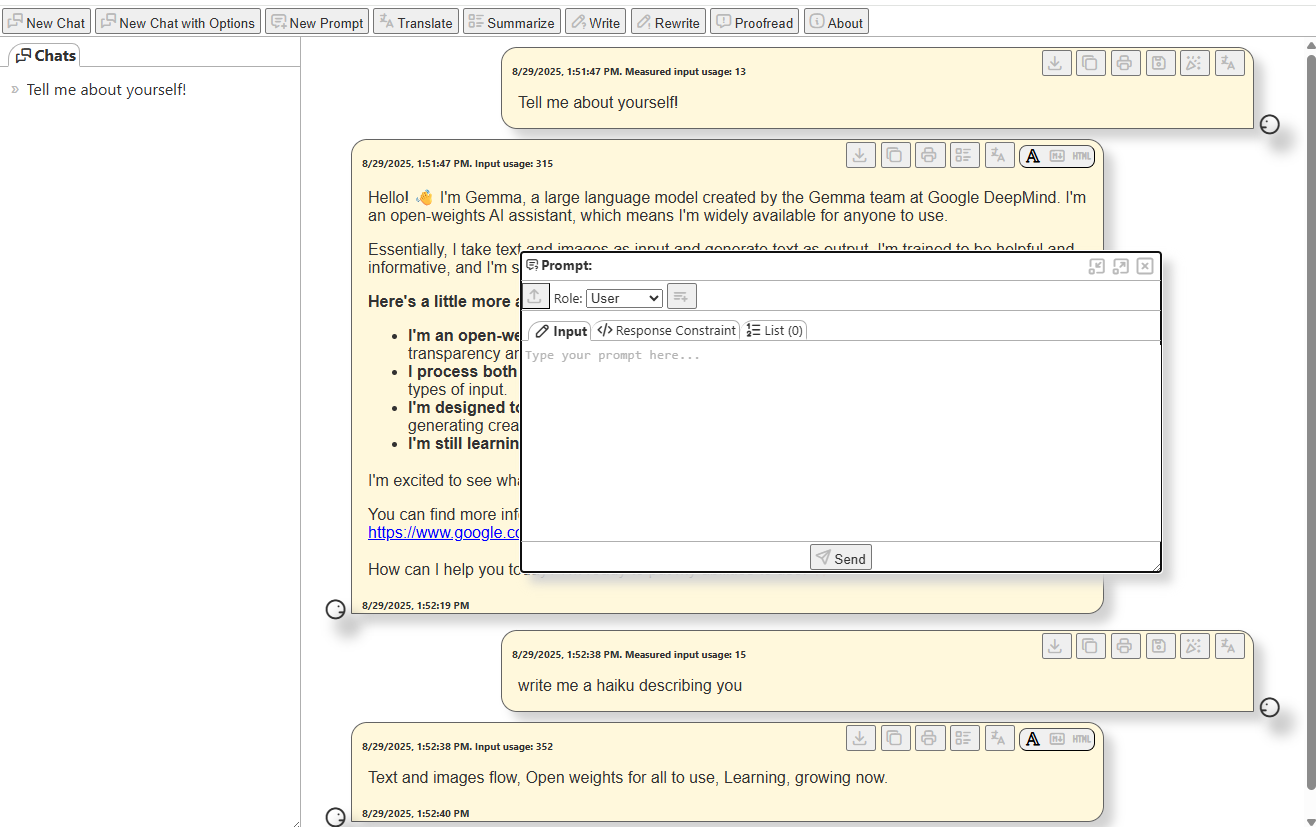Click add-to-list icon beside Role dropdown
The image size is (1316, 827).
click(x=682, y=297)
